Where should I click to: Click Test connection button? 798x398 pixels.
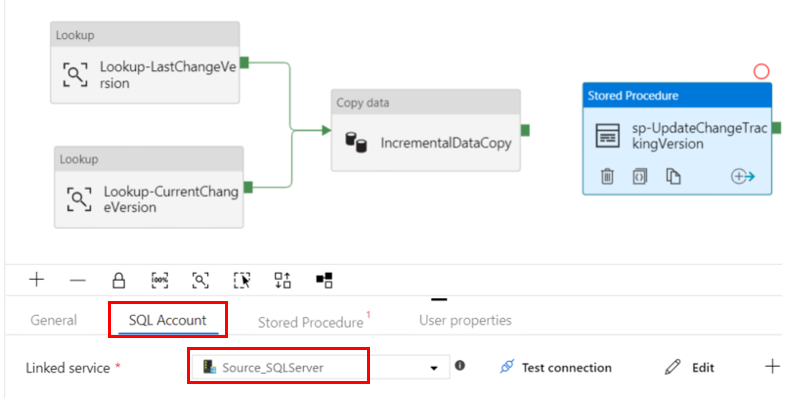pos(556,367)
